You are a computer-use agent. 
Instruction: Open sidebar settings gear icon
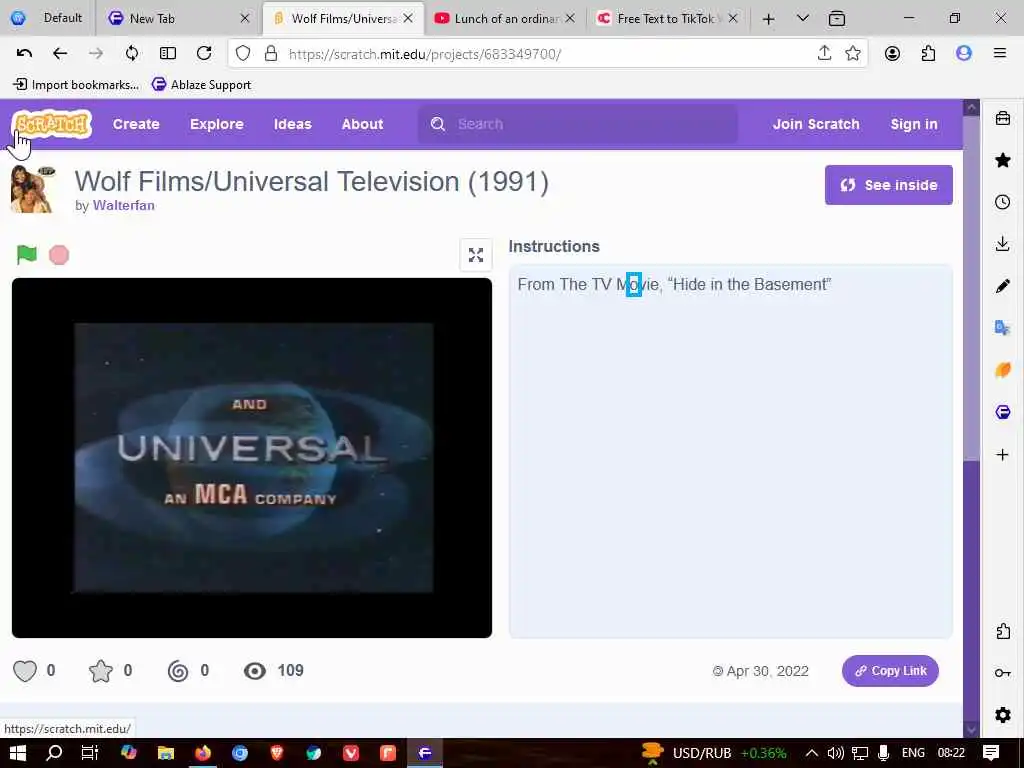point(1002,715)
